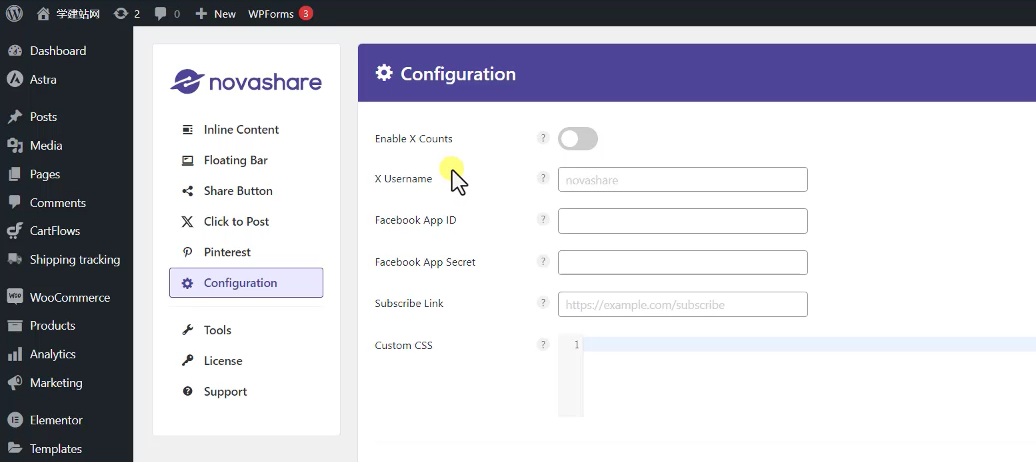This screenshot has width=1036, height=462.
Task: Click the help icon beside Subscribe Link
Action: pyautogui.click(x=543, y=303)
